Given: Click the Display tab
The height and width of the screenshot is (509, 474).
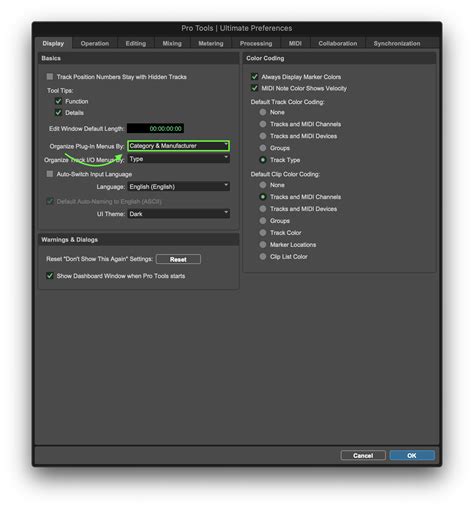Looking at the screenshot, I should [x=53, y=43].
